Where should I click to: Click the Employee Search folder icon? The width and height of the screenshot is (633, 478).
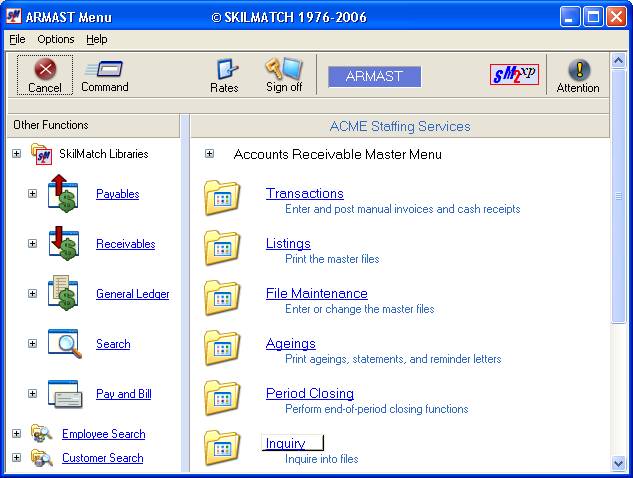click(42, 433)
